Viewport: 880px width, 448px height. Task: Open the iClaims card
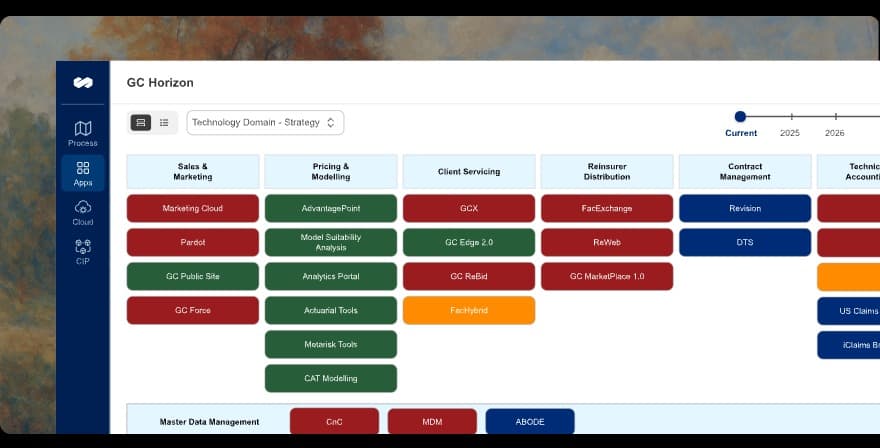pos(849,345)
